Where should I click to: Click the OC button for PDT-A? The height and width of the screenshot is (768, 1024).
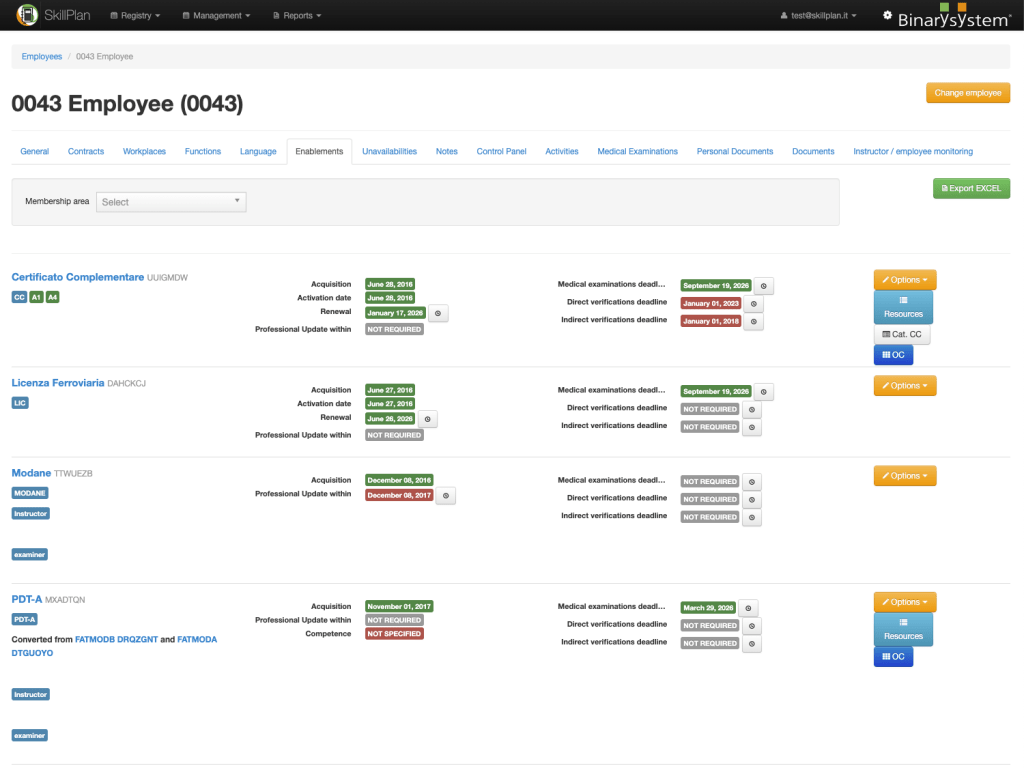click(x=893, y=656)
